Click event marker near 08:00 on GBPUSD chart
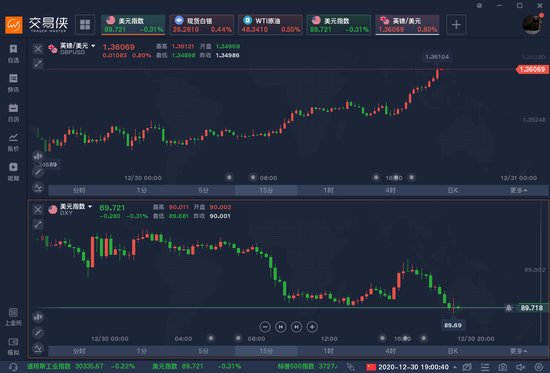The height and width of the screenshot is (373, 550). point(253,177)
